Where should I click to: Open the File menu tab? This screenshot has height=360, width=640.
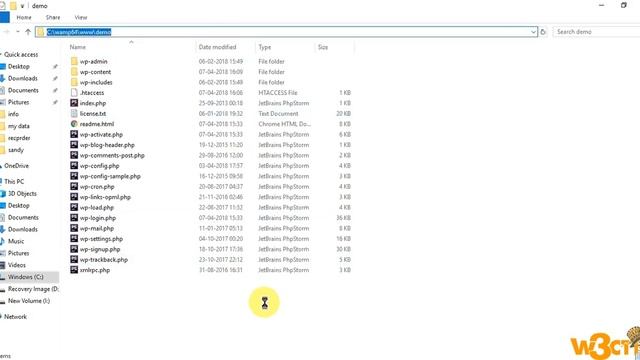click(4, 18)
